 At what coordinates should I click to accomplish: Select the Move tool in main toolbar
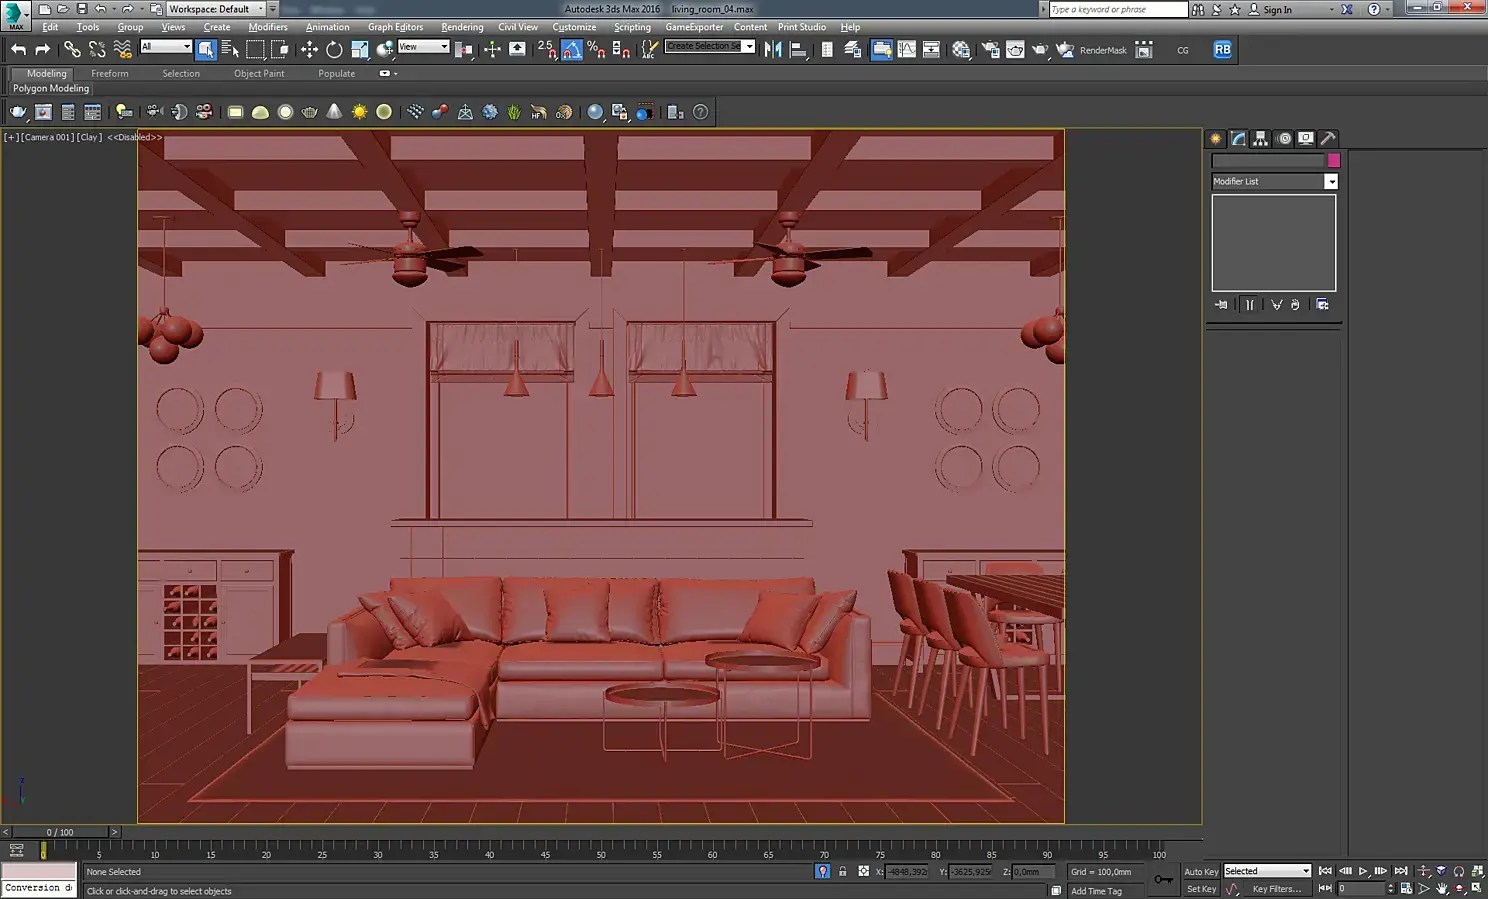pyautogui.click(x=309, y=49)
